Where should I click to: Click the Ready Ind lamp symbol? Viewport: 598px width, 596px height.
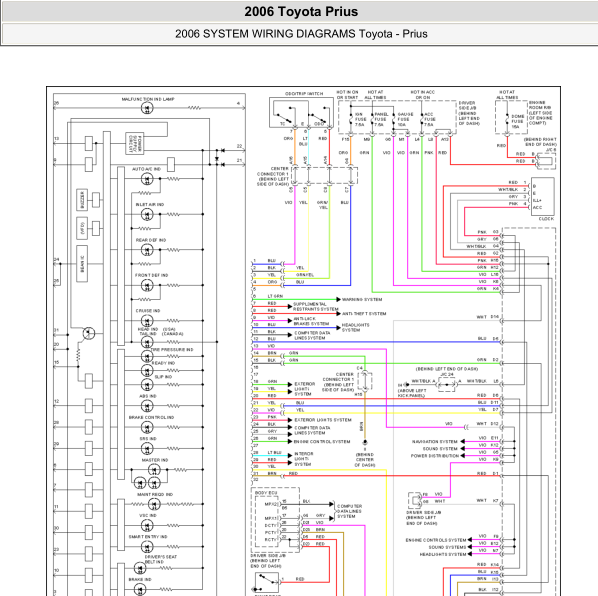coord(147,370)
